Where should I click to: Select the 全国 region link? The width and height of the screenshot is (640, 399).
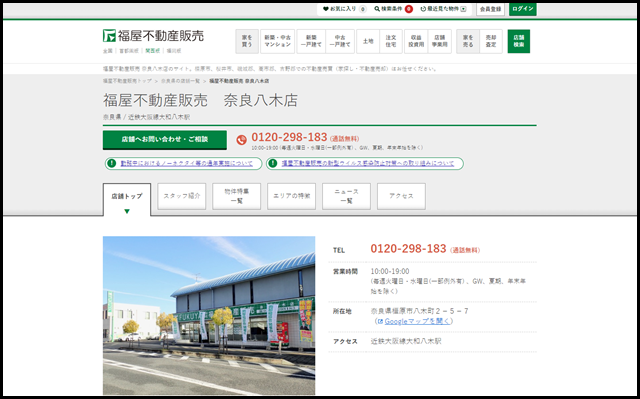pyautogui.click(x=108, y=51)
